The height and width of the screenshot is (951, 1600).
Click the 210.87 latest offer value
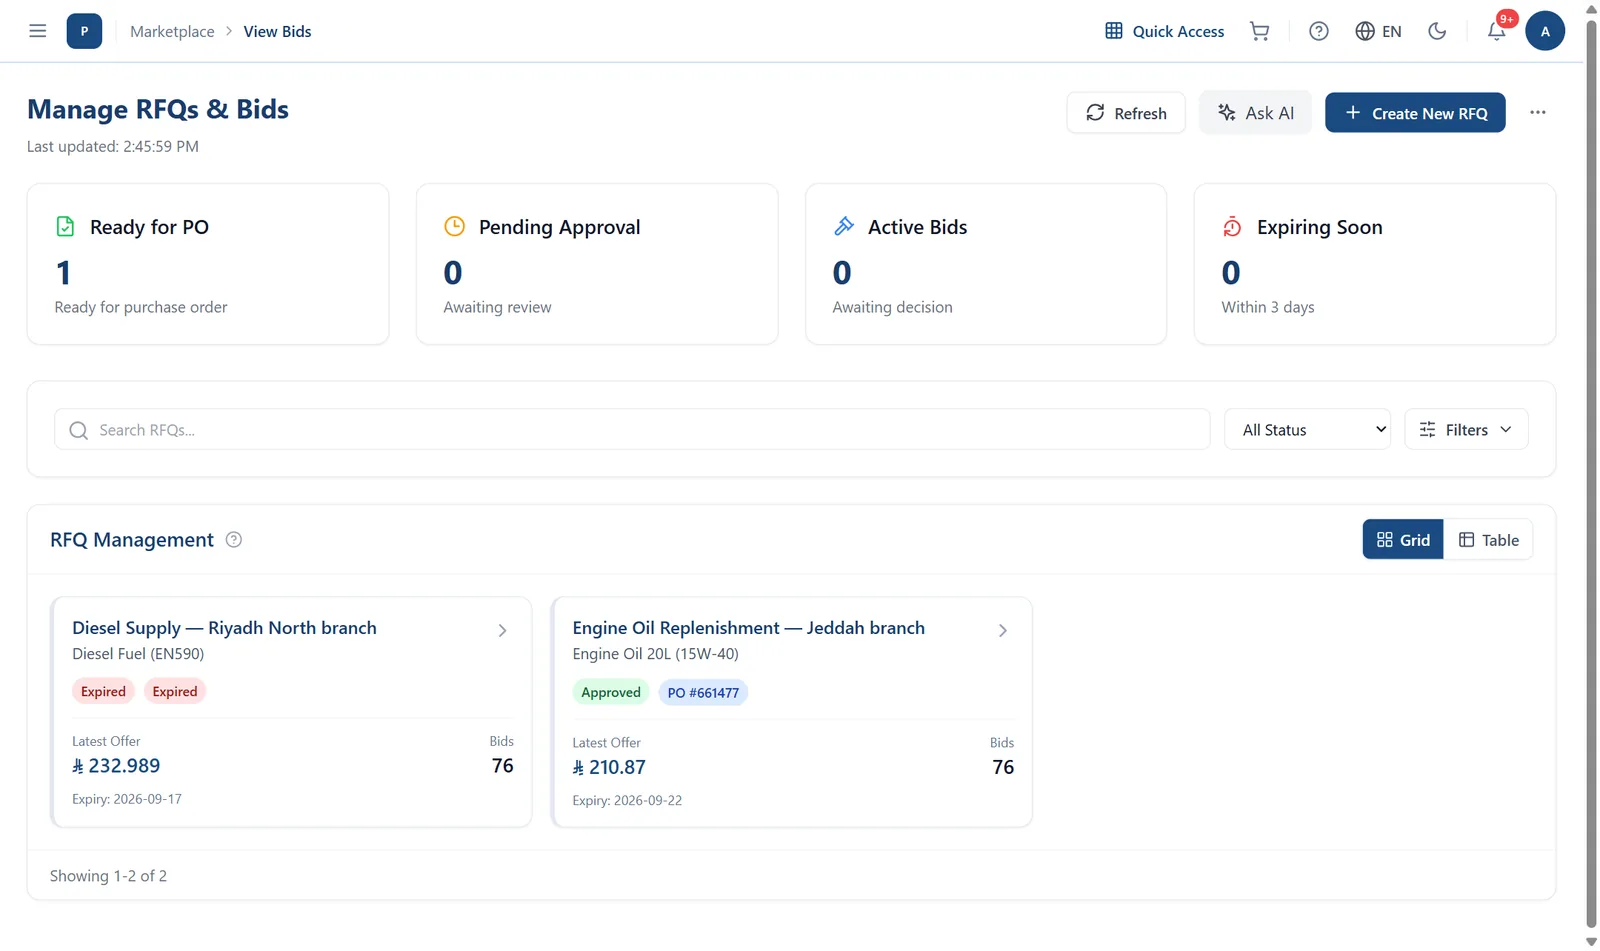click(609, 768)
